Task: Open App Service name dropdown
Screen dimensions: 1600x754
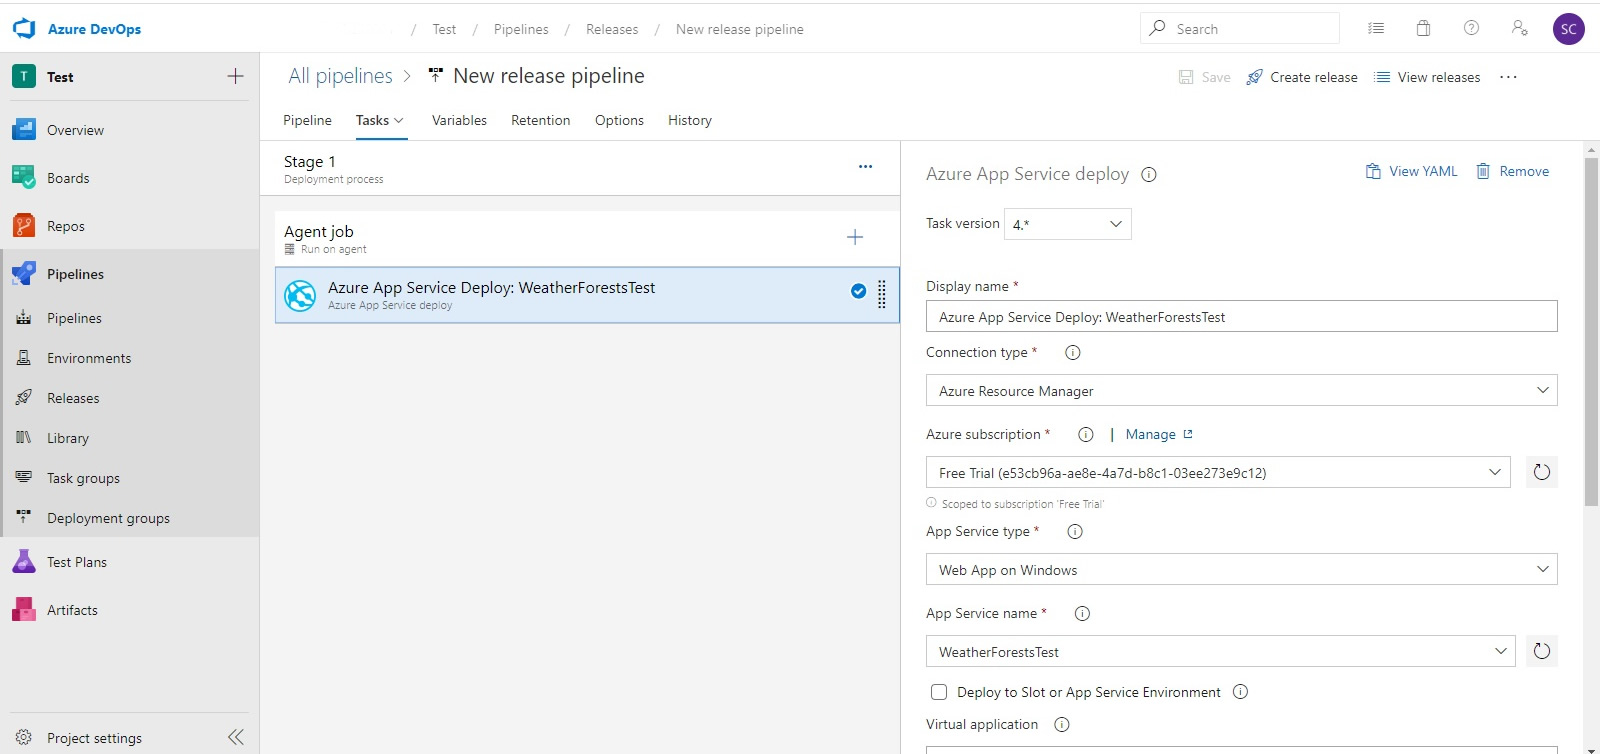Action: (1221, 651)
